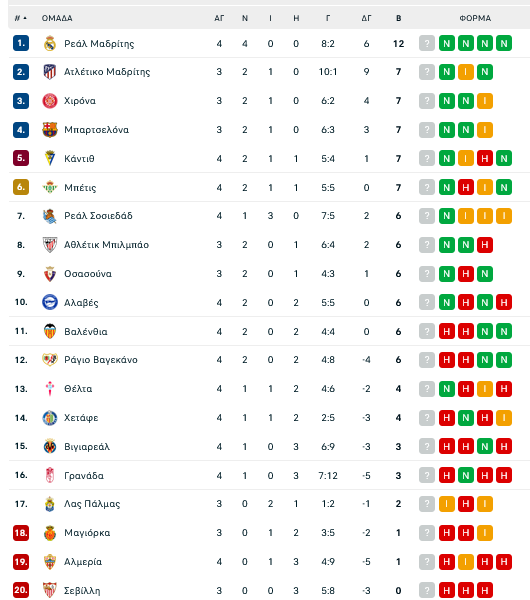Open the Ράγιο Βαγεκάνο team page
530x600 pixels.
click(x=101, y=360)
